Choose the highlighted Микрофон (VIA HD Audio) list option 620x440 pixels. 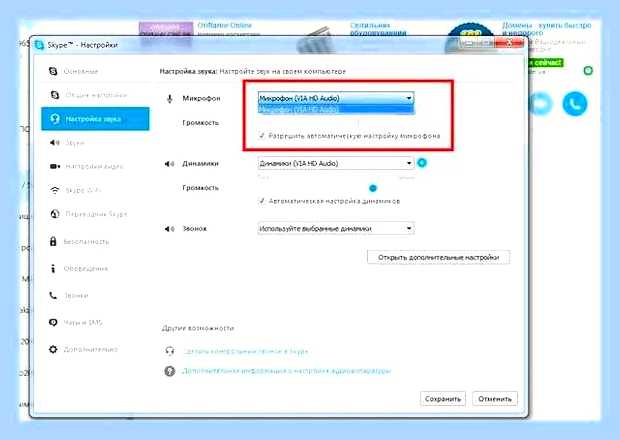[x=336, y=109]
